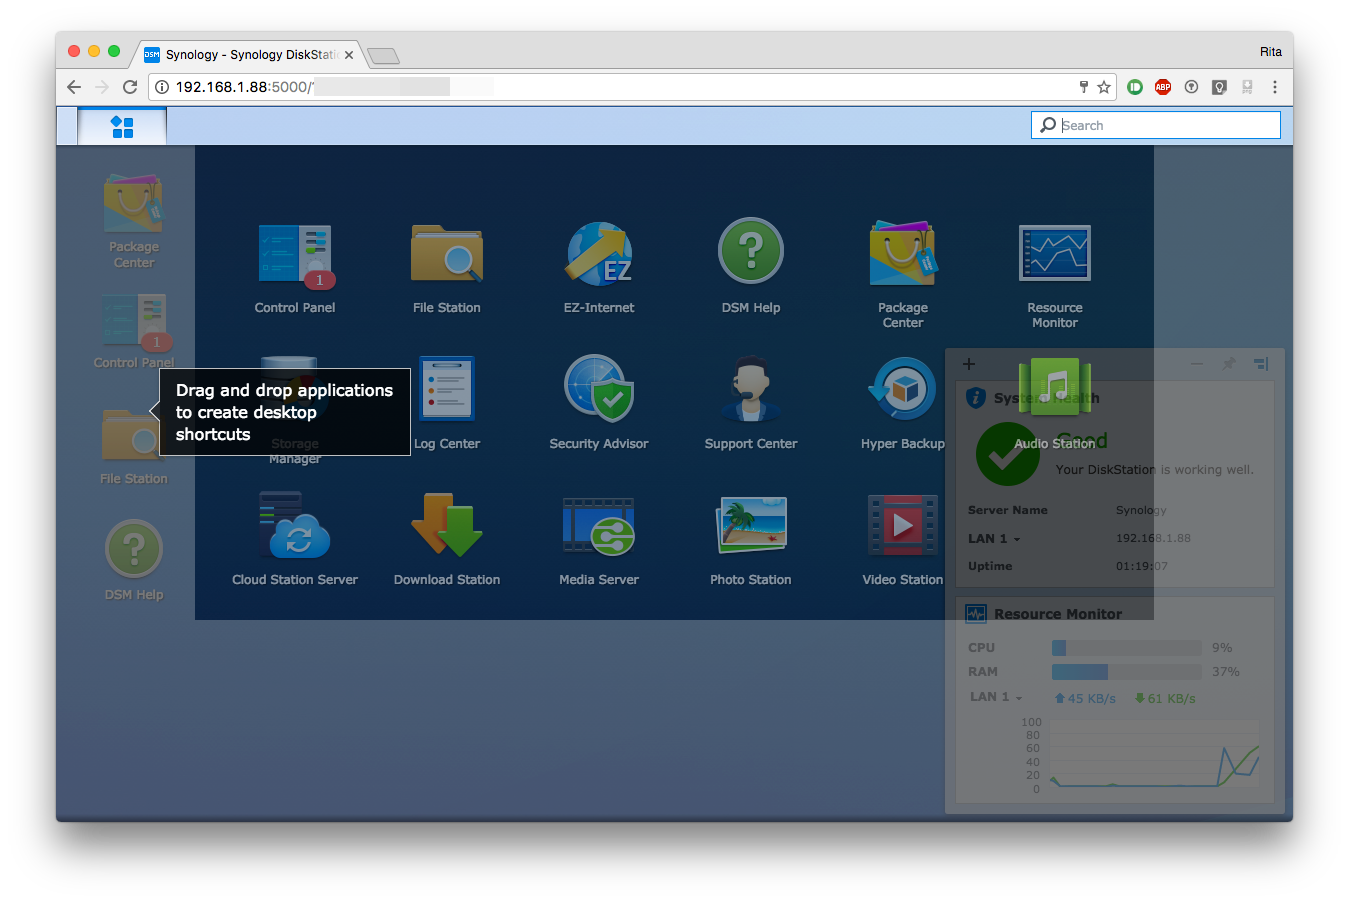The image size is (1349, 902).
Task: Bookmark this page with the star
Action: click(x=1104, y=87)
